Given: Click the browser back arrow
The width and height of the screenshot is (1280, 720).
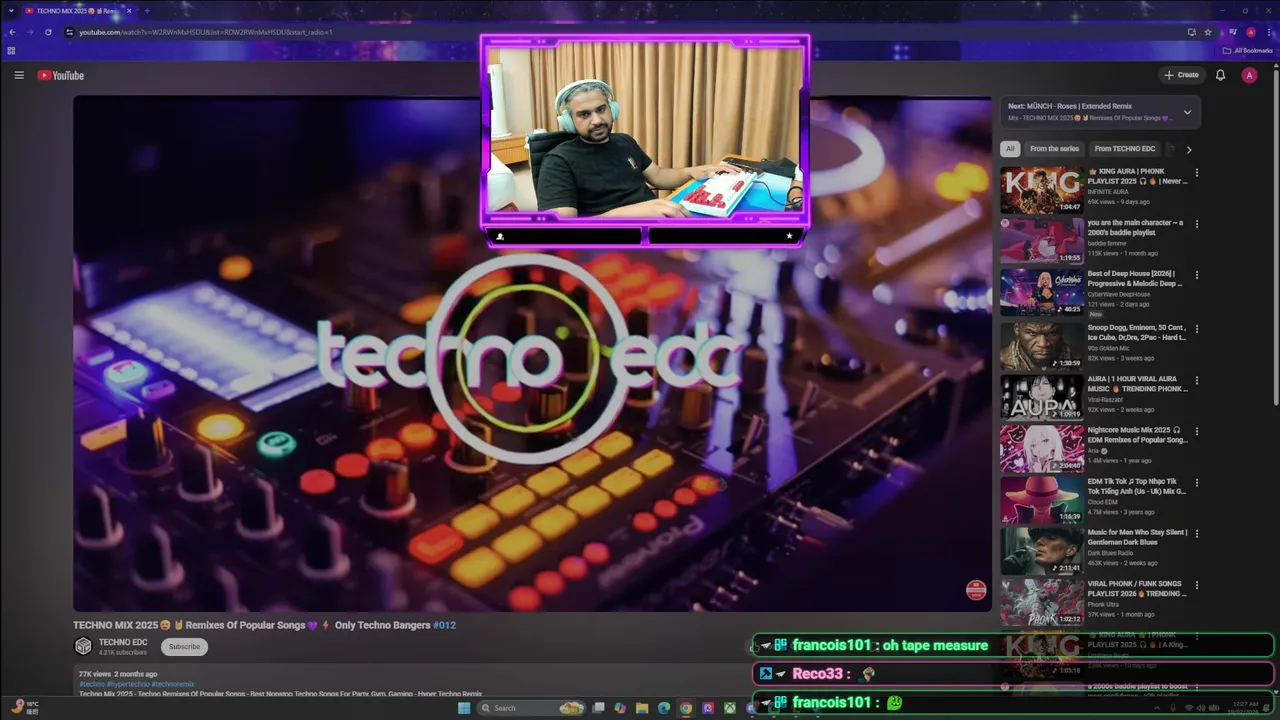Looking at the screenshot, I should (11, 32).
